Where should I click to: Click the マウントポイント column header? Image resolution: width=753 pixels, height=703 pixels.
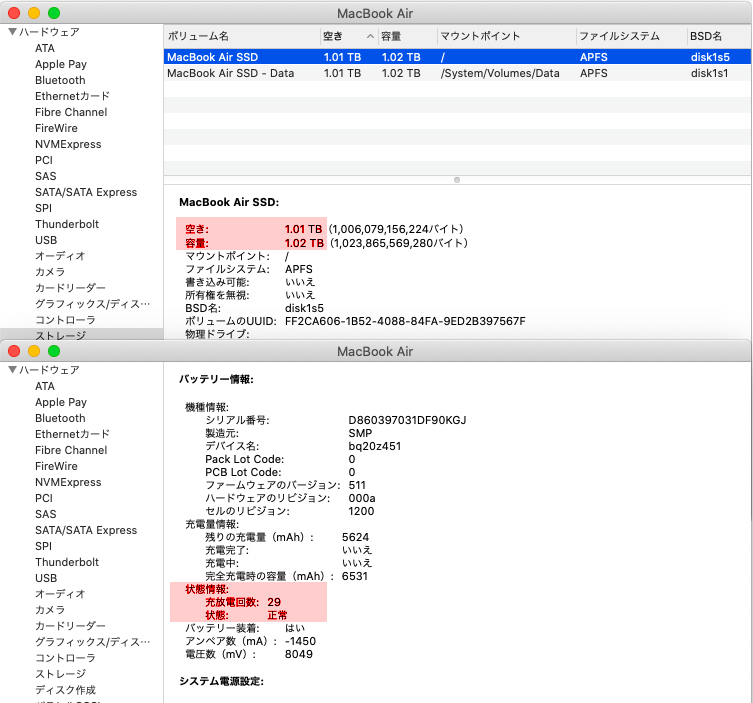pos(504,36)
